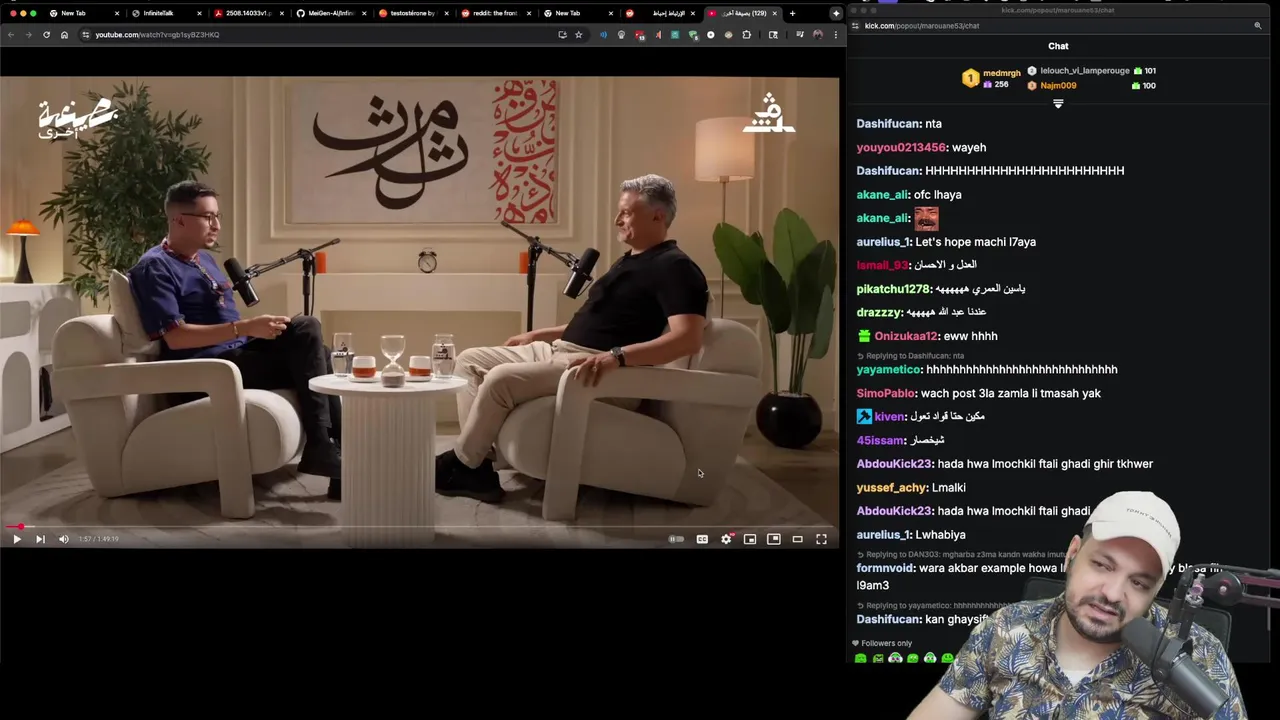Click the 'Chat' header title
Screen dimensions: 1280x720
tap(1058, 46)
